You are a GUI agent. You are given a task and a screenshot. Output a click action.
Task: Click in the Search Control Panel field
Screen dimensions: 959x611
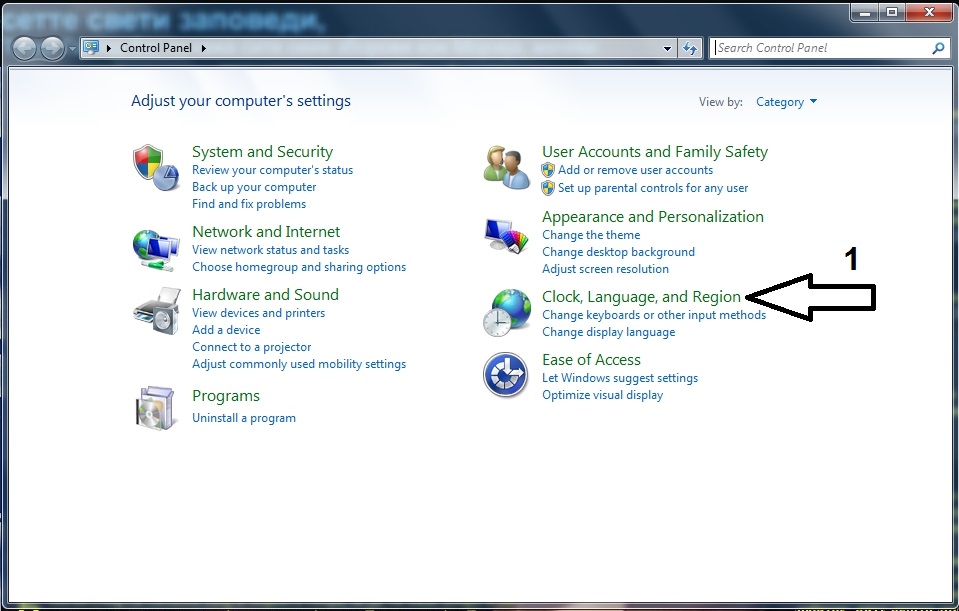[820, 48]
